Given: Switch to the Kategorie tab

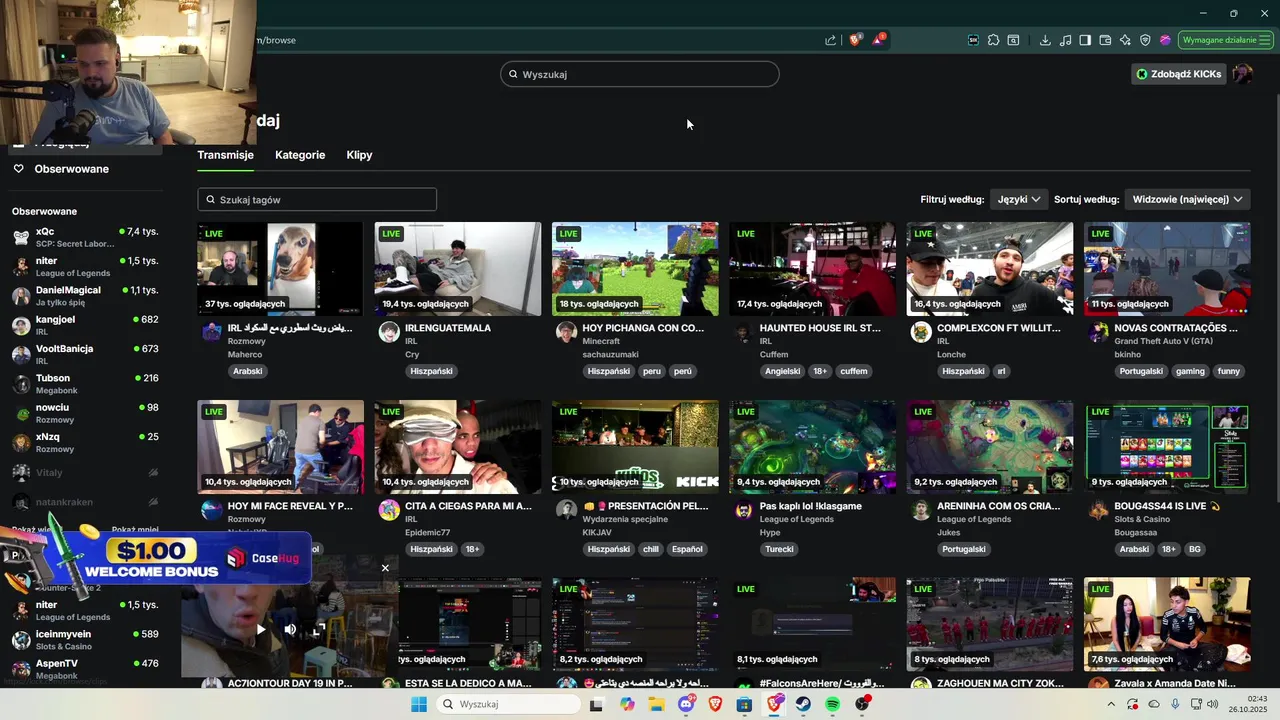Looking at the screenshot, I should [300, 155].
